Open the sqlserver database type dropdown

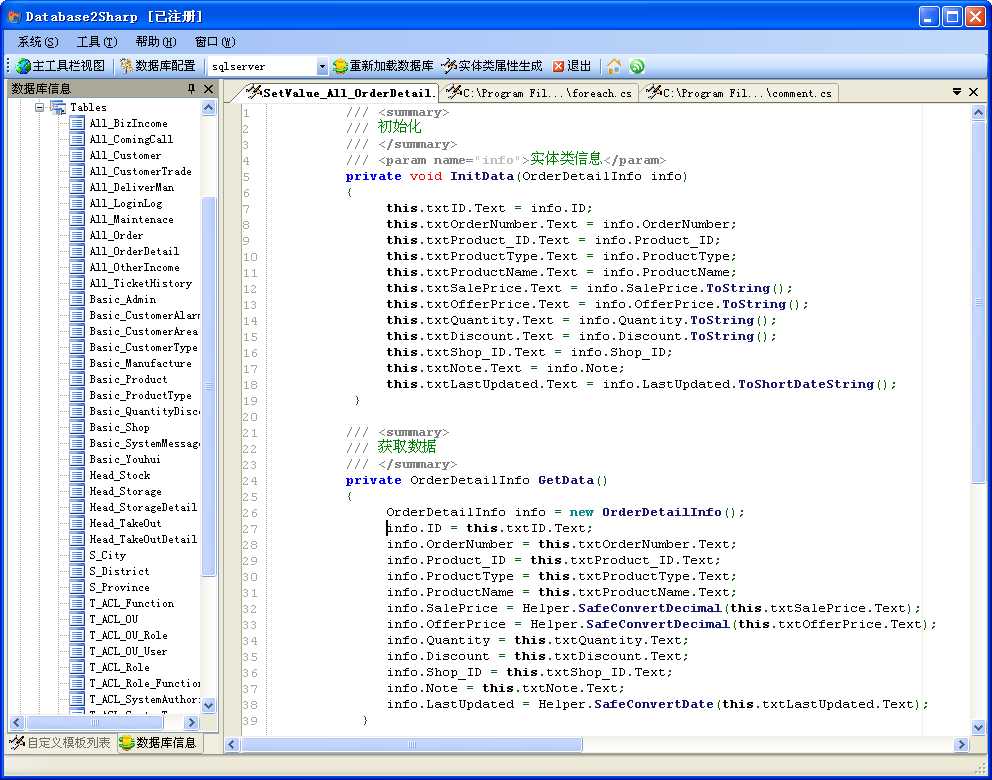click(x=321, y=66)
